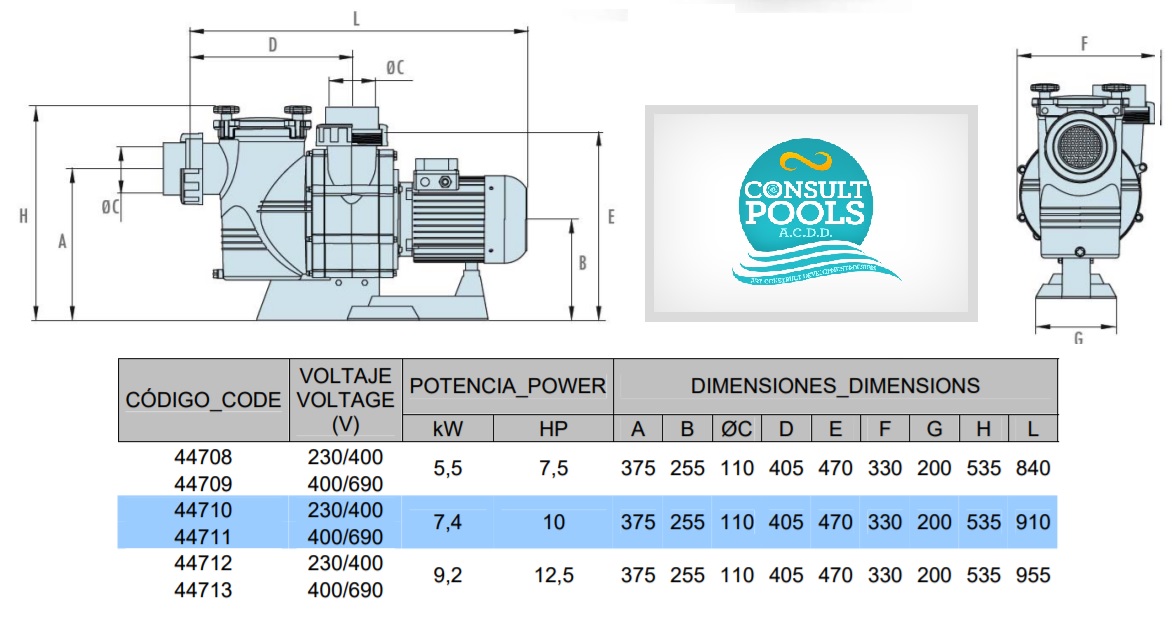The height and width of the screenshot is (628, 1176).
Task: Click the Consult Pools logo
Action: coord(810,214)
